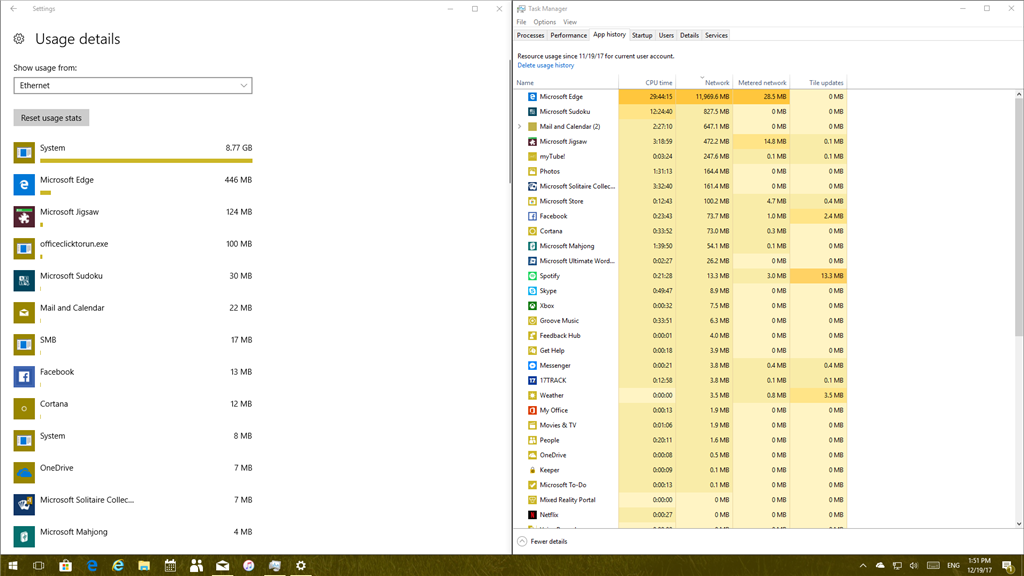Switch to the Services tab

pos(716,35)
